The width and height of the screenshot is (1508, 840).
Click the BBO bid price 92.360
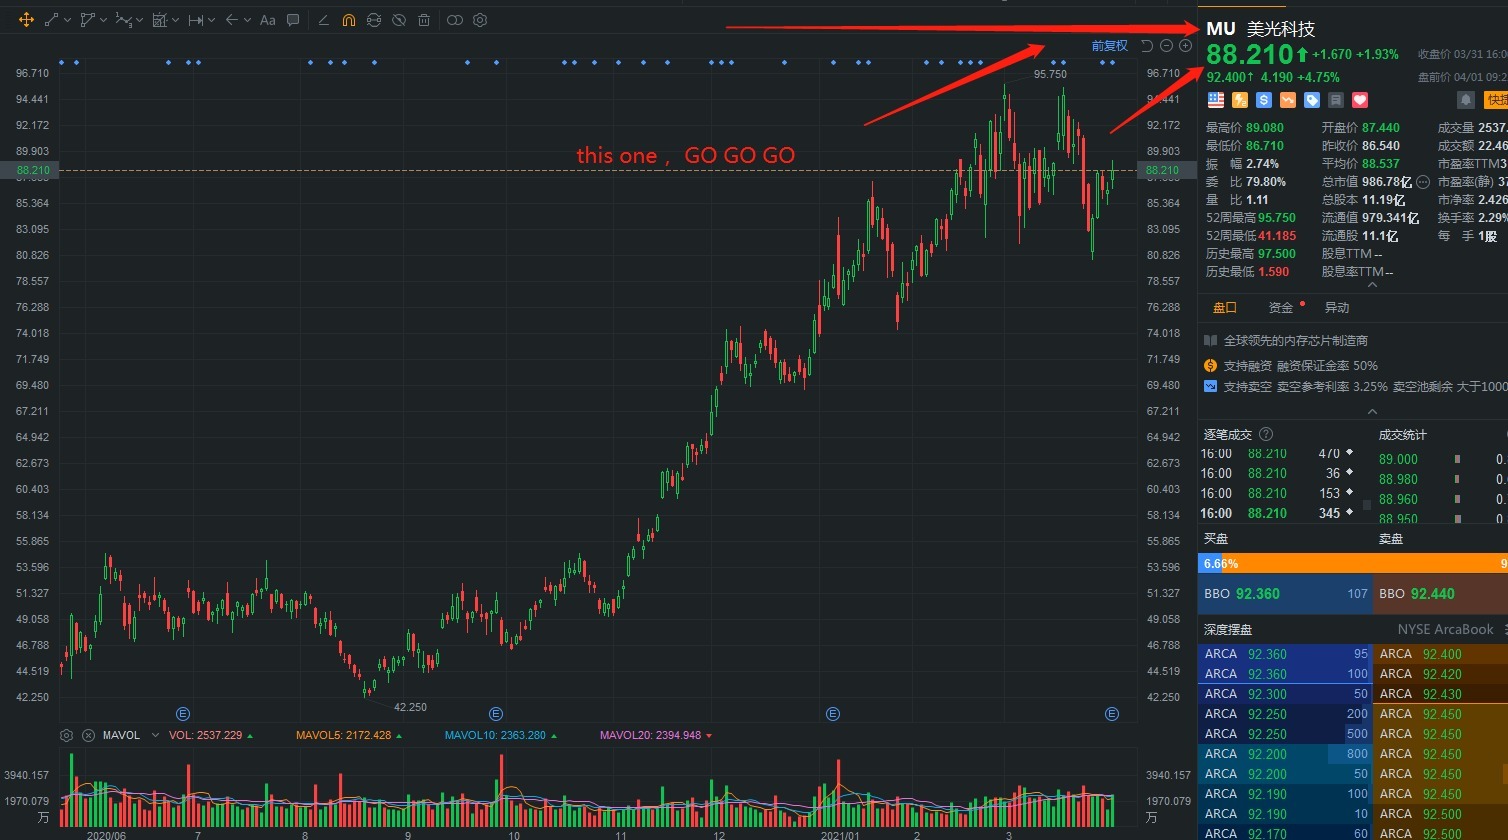(x=1257, y=594)
